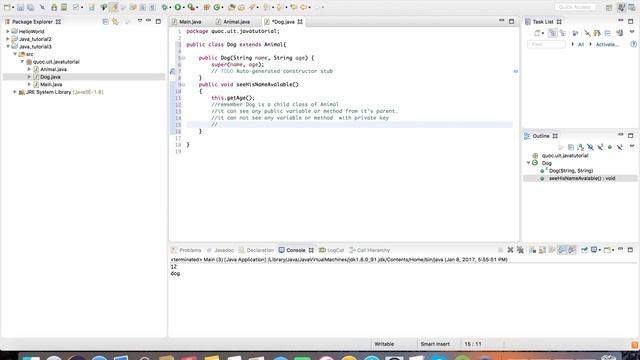Click the Scheduled view icon in Task List
The image size is (640, 360).
tap(562, 33)
